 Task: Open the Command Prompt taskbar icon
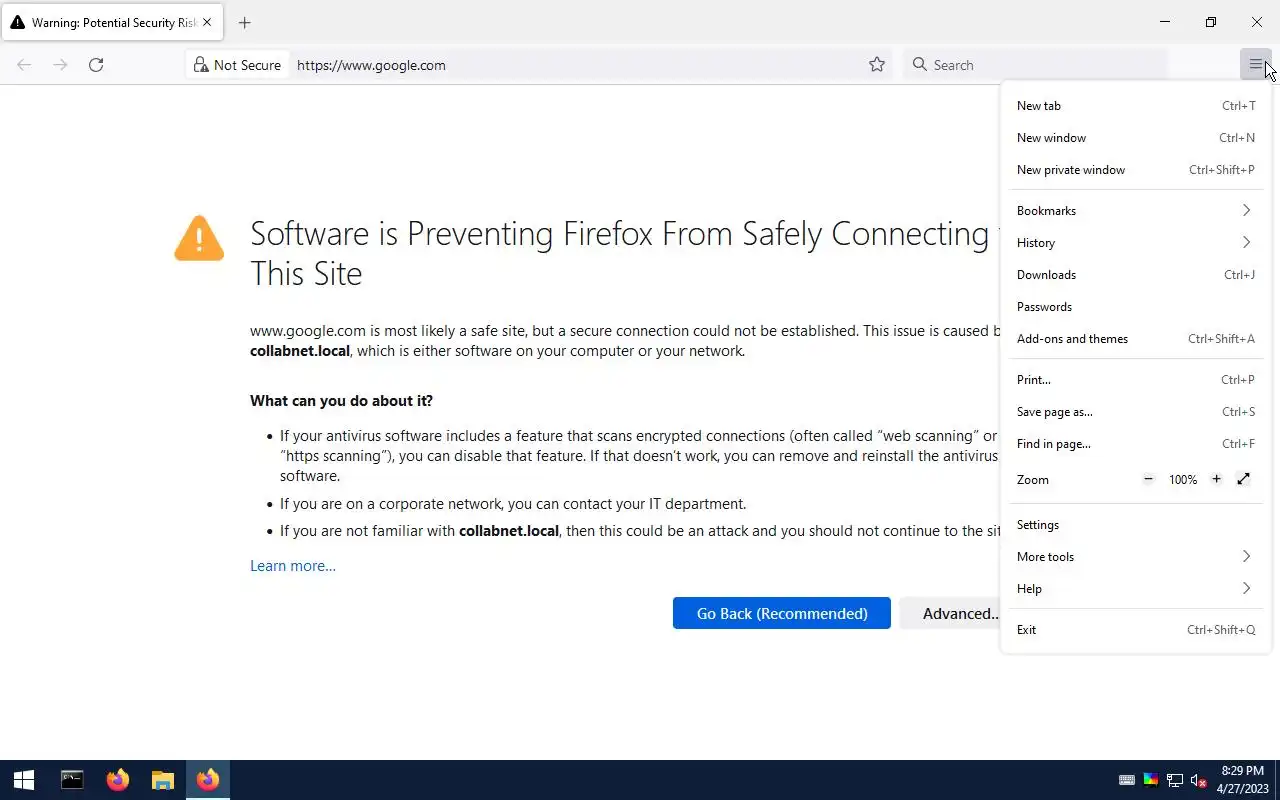point(72,780)
